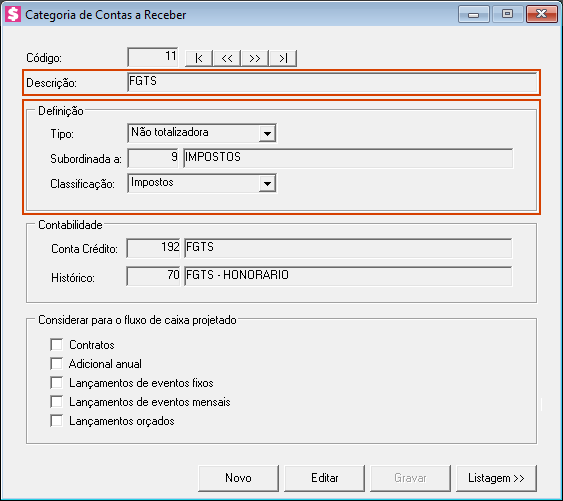
Task: Select the Conta Crédito code field
Action: pos(153,248)
